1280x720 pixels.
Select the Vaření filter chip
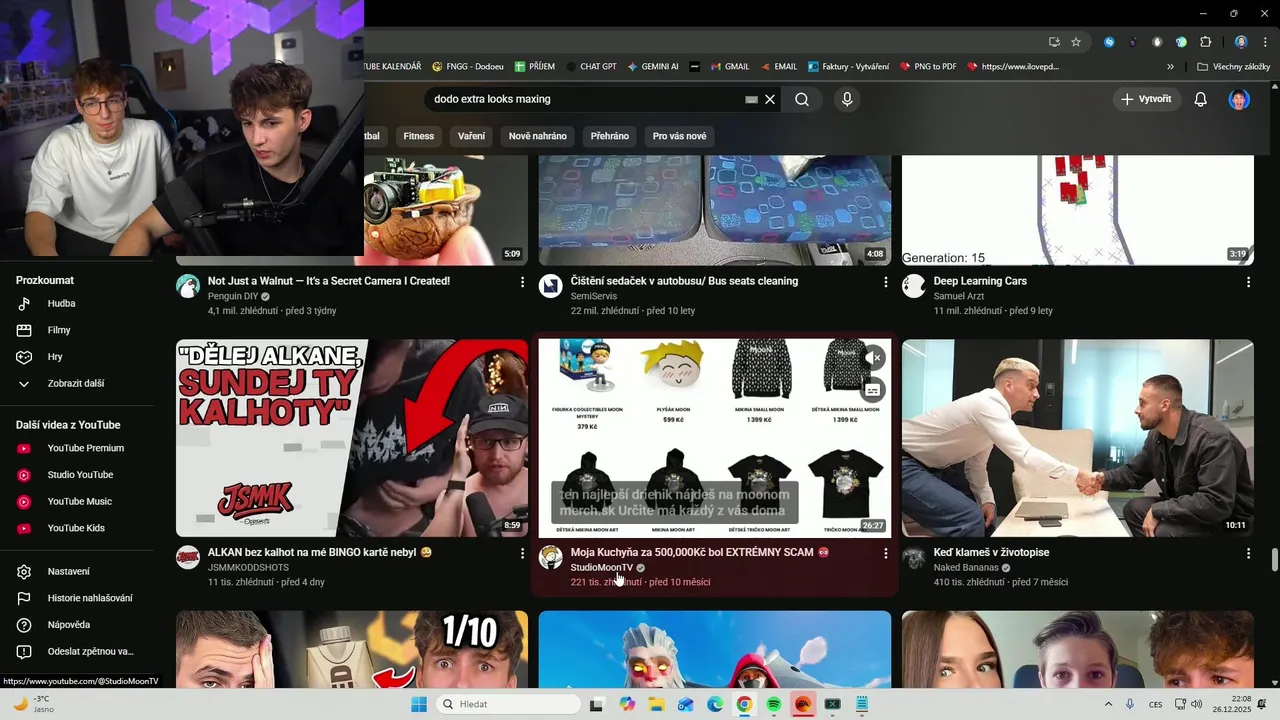click(471, 136)
